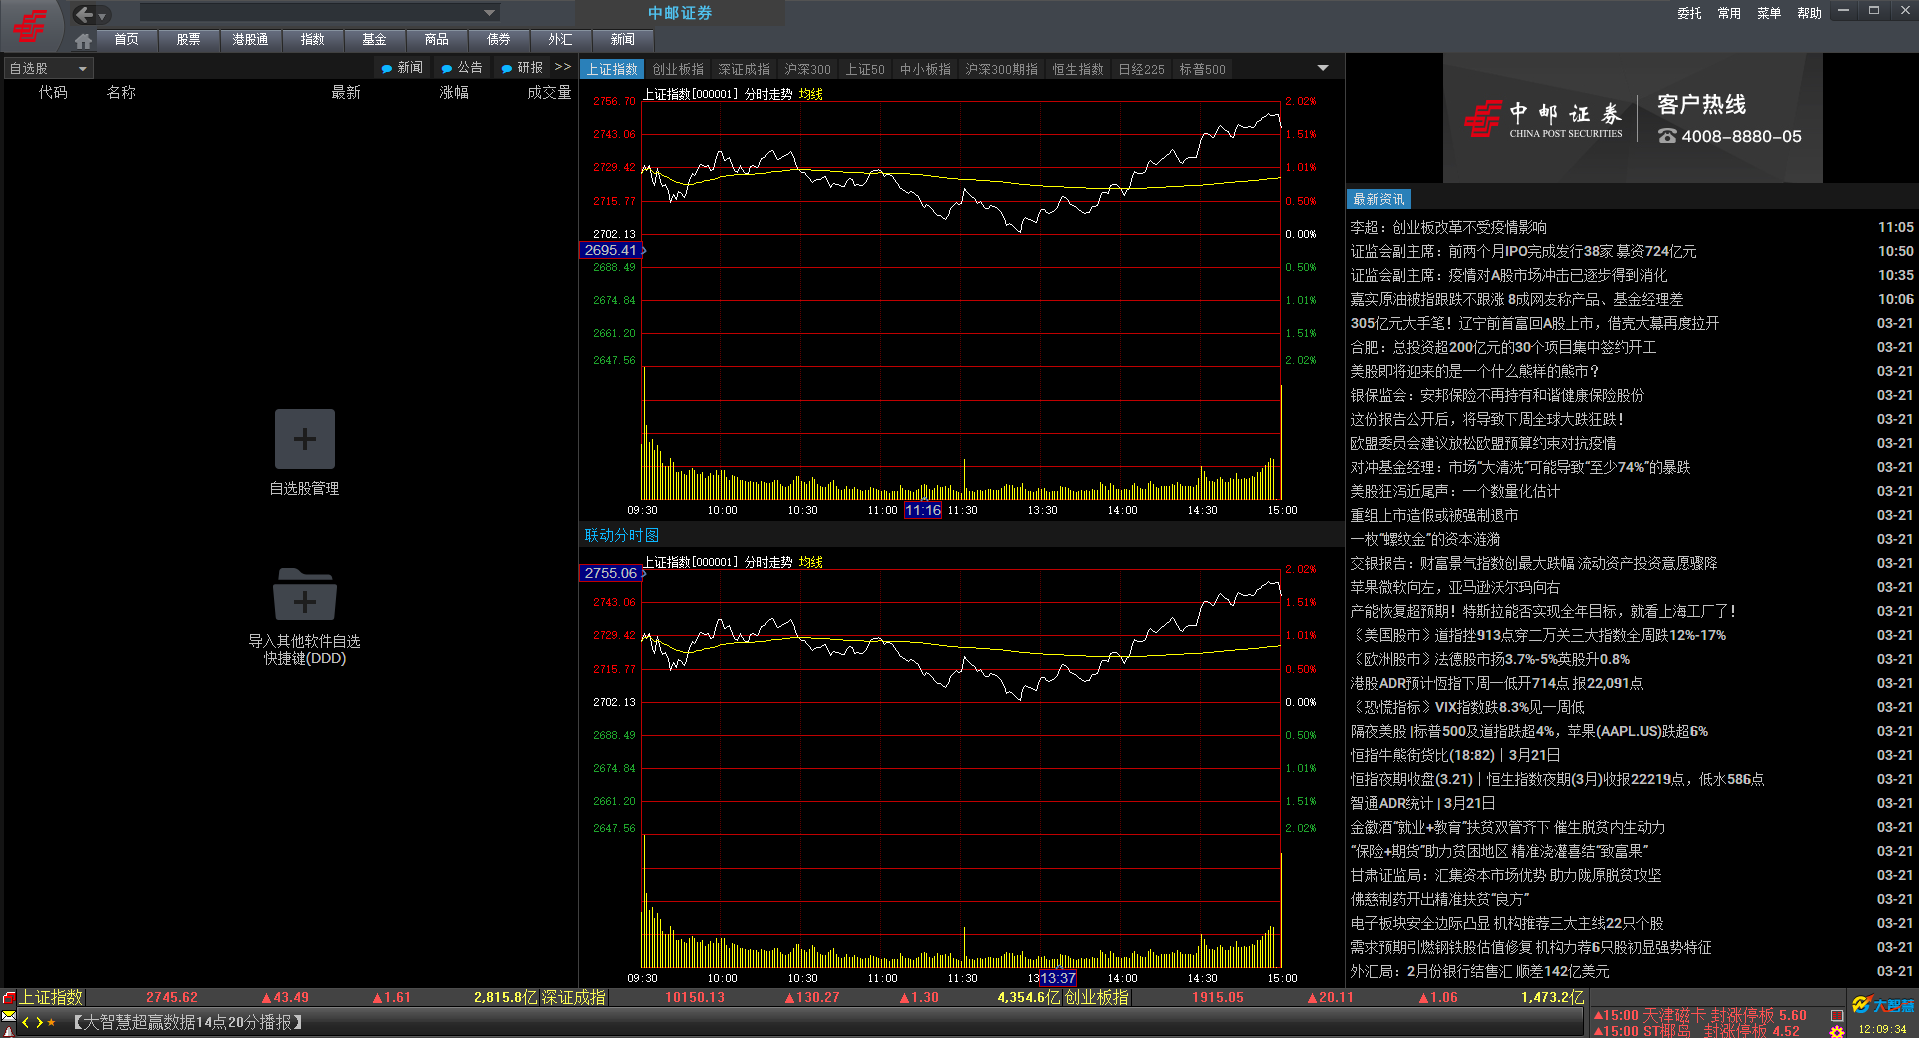
Task: Click the 自选股管理 plus icon
Action: coord(305,439)
